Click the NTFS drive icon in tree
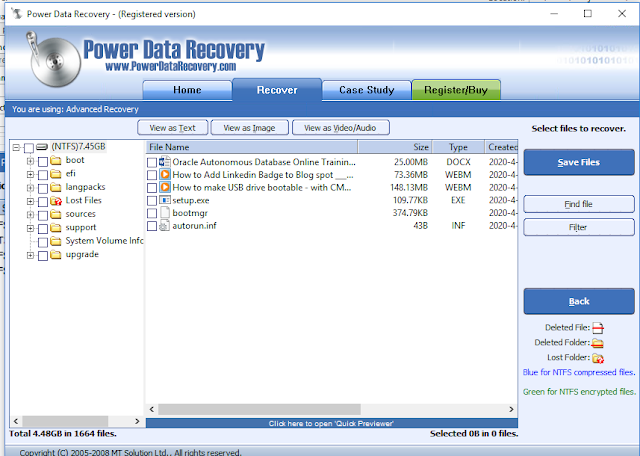Screen dimensions: 640x456 pos(42,147)
